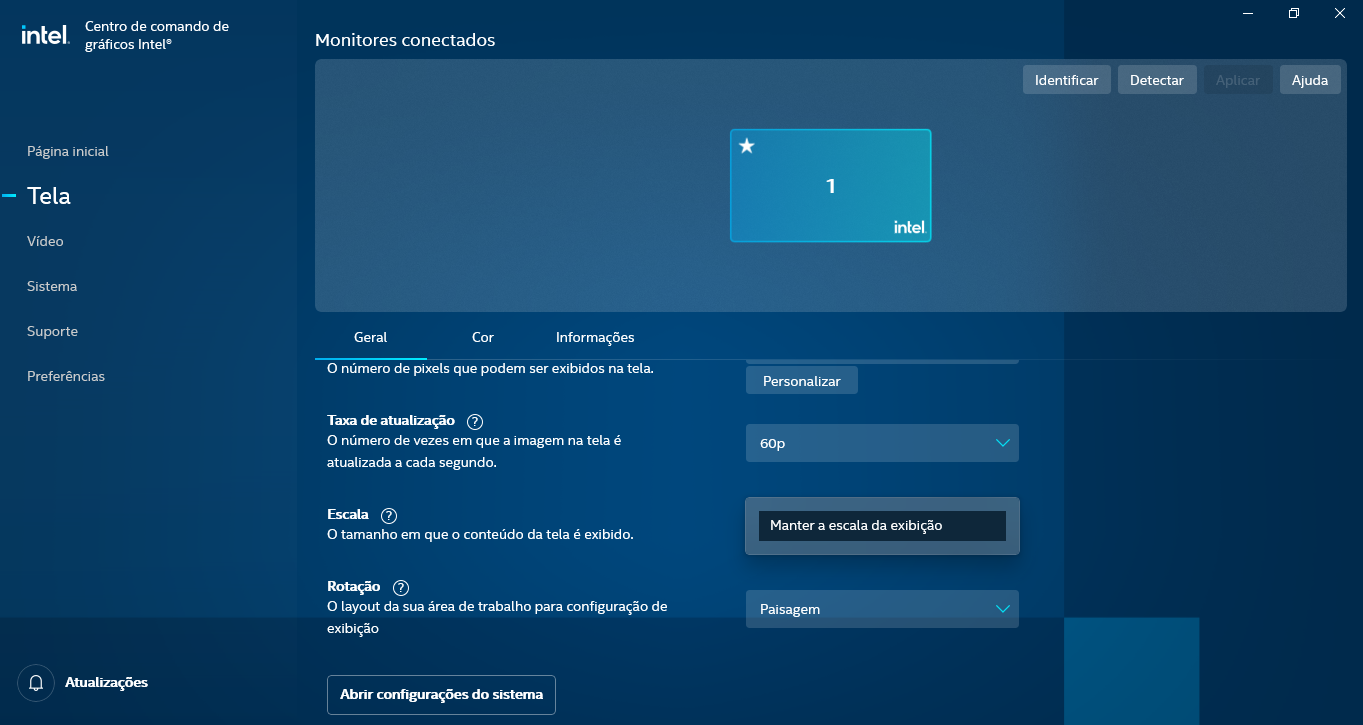This screenshot has height=725, width=1363.
Task: Select the Geral tab
Action: pyautogui.click(x=370, y=338)
